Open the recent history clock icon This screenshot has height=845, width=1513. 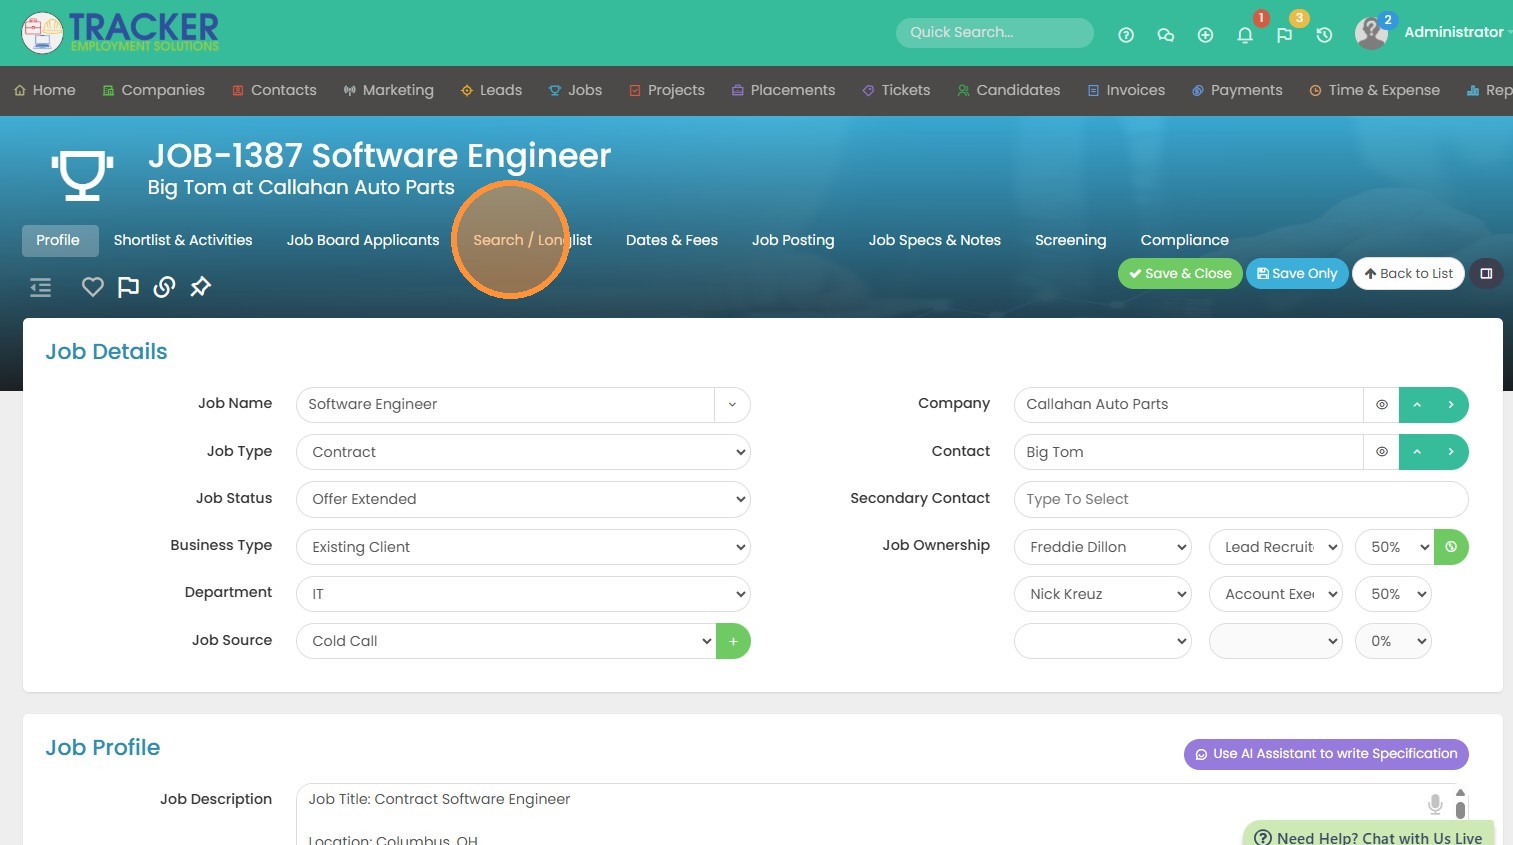[1324, 35]
